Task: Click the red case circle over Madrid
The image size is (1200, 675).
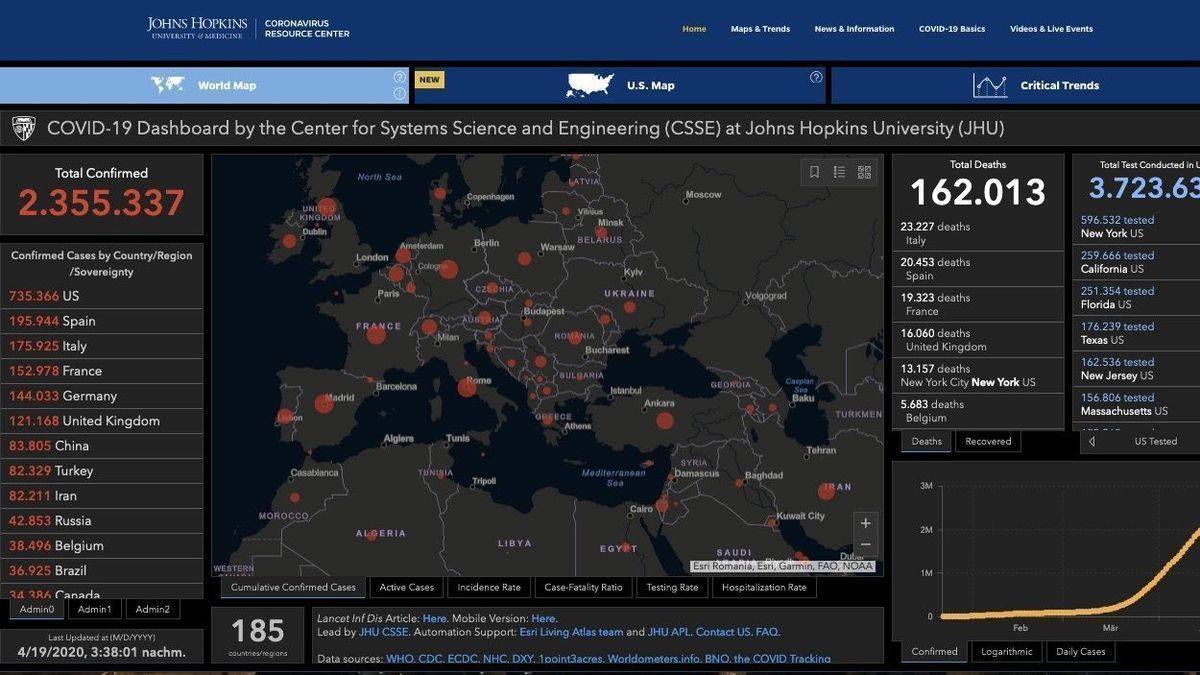Action: pyautogui.click(x=324, y=404)
